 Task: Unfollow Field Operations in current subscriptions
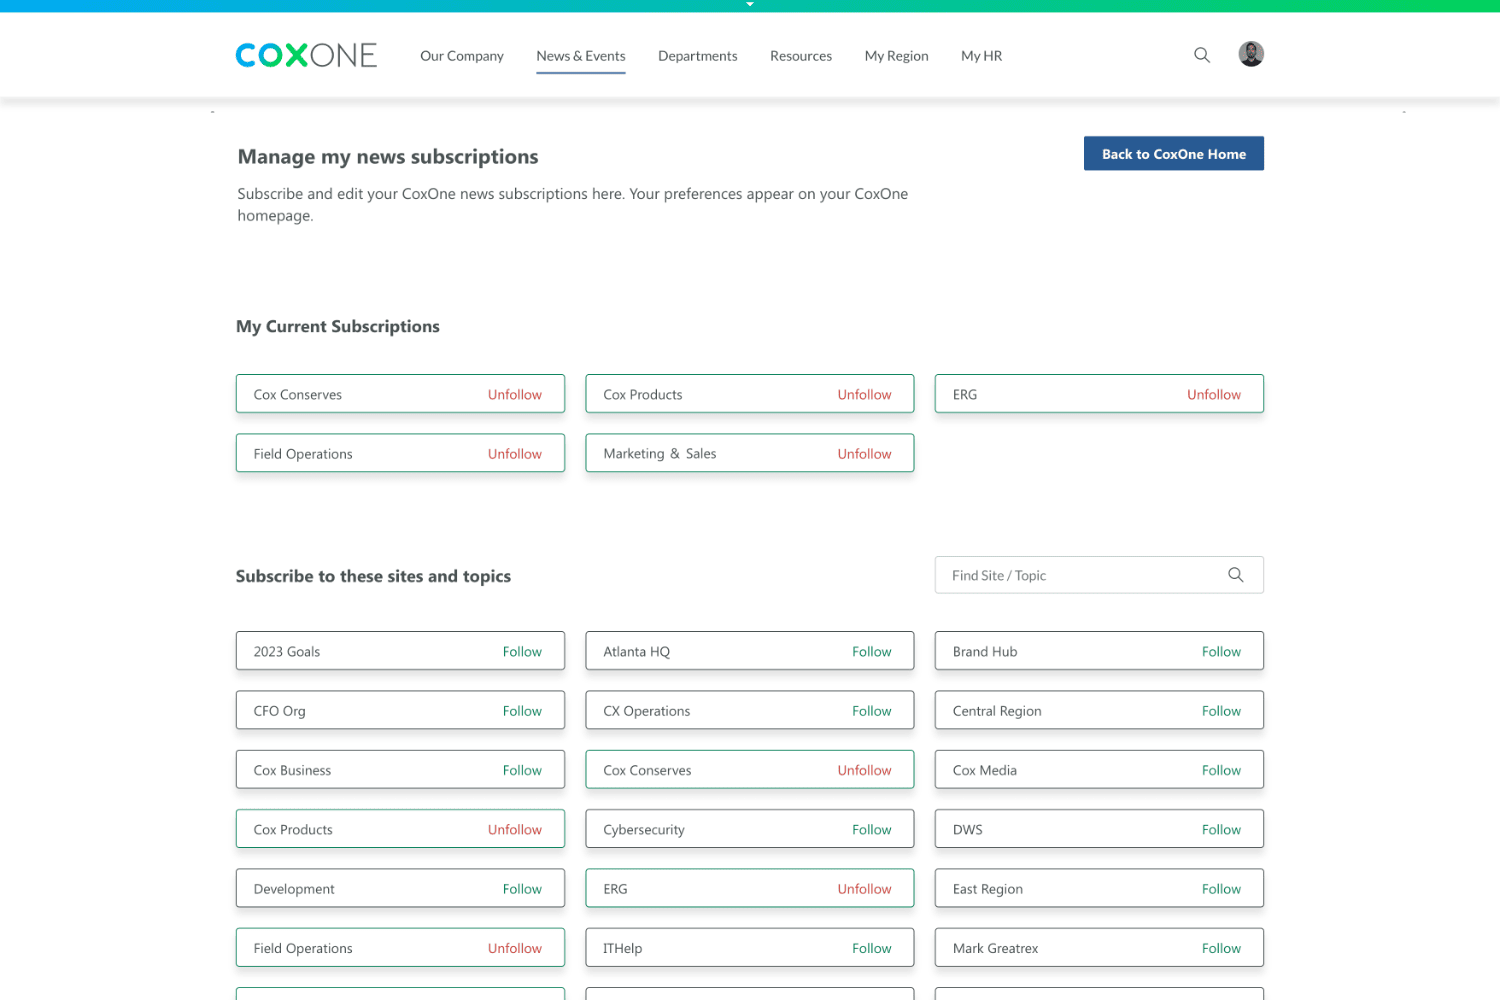coord(515,454)
